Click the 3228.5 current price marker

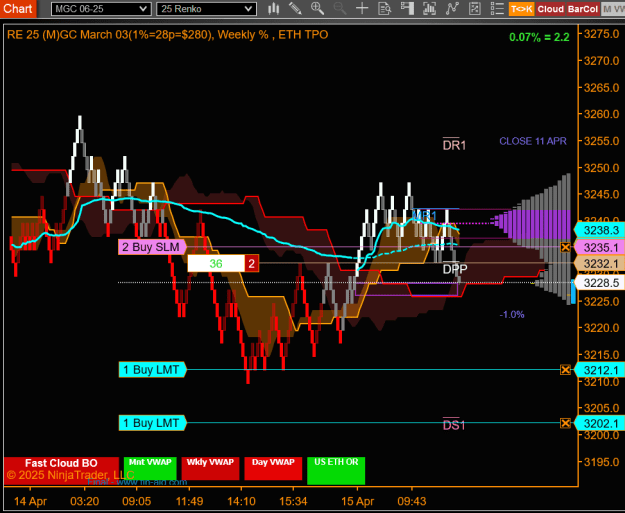pyautogui.click(x=599, y=283)
